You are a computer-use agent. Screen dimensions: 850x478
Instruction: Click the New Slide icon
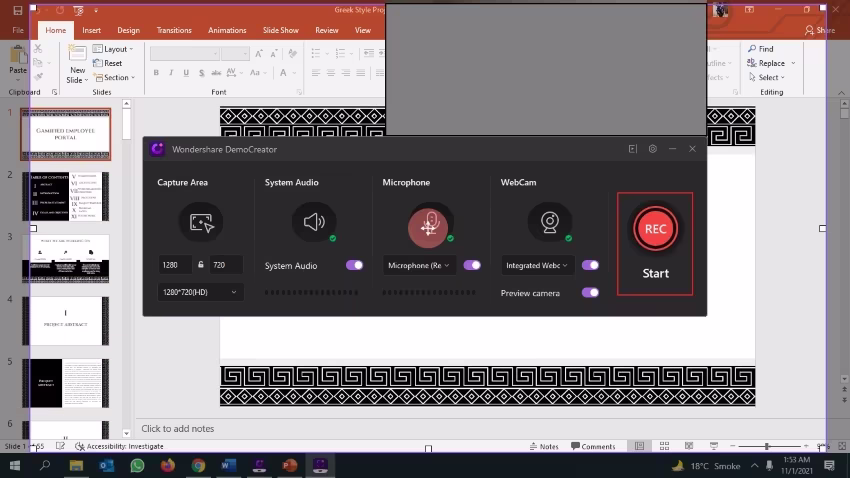77,54
